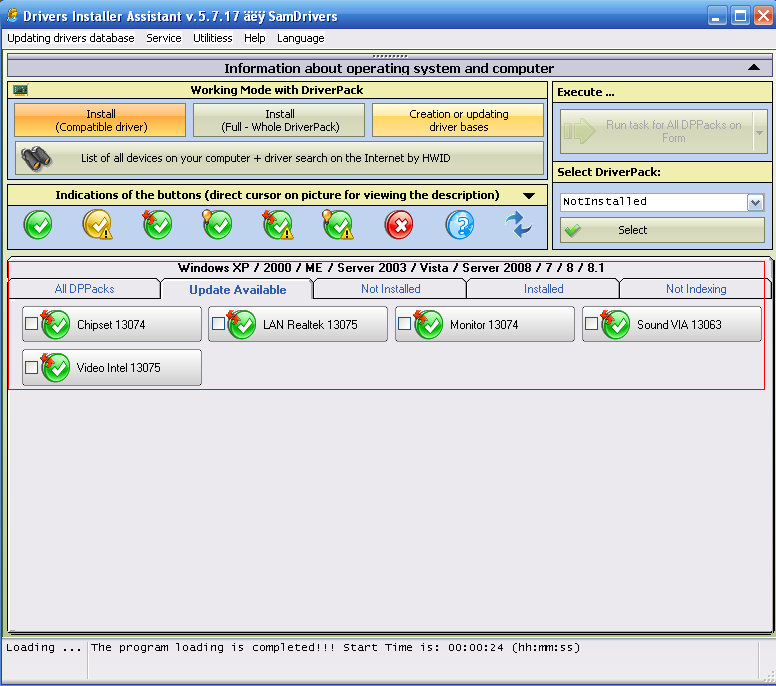
Task: Check the Sound VIA 13063 checkbox
Action: [x=591, y=324]
